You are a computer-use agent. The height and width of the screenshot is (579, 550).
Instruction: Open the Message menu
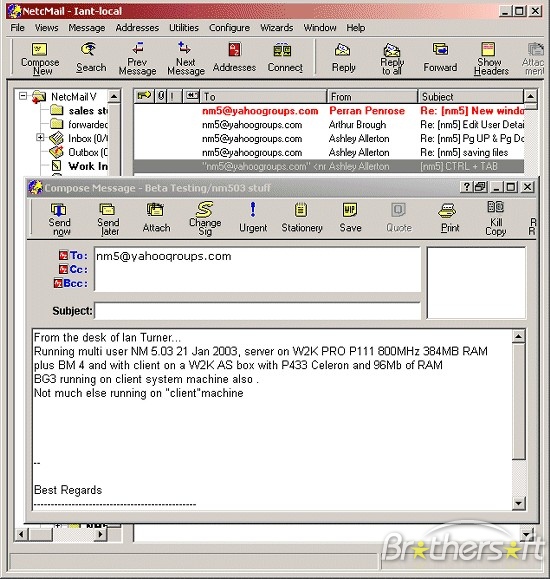(87, 28)
